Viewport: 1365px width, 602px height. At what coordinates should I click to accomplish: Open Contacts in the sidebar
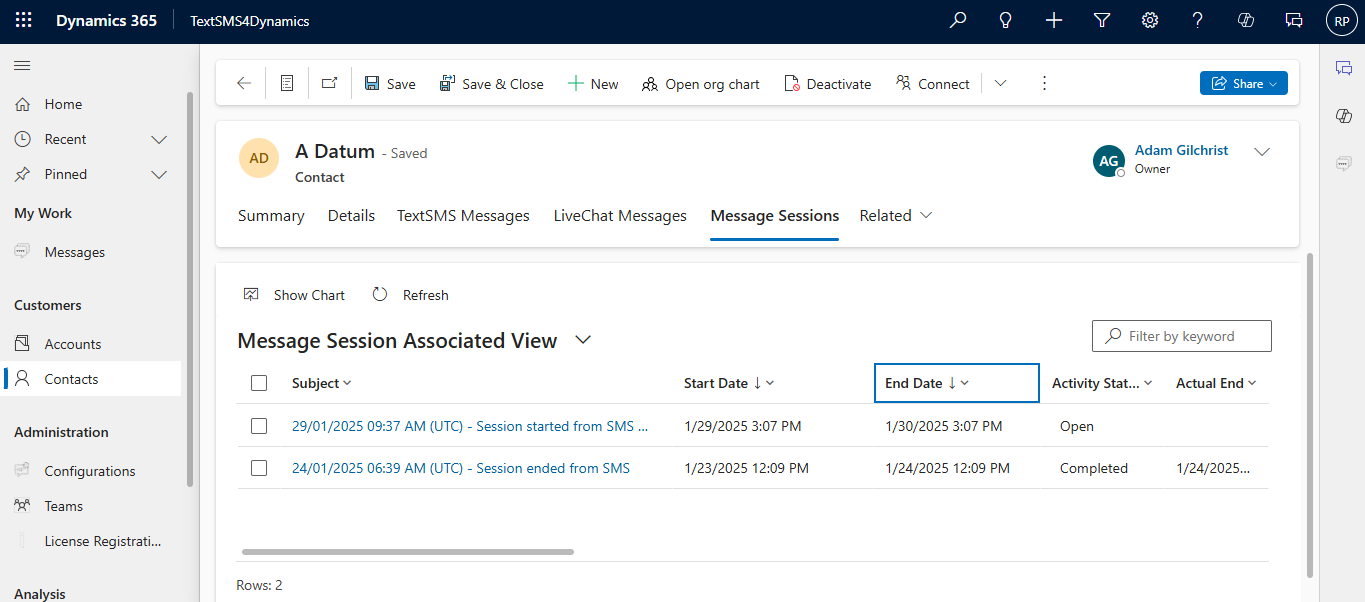click(90, 379)
